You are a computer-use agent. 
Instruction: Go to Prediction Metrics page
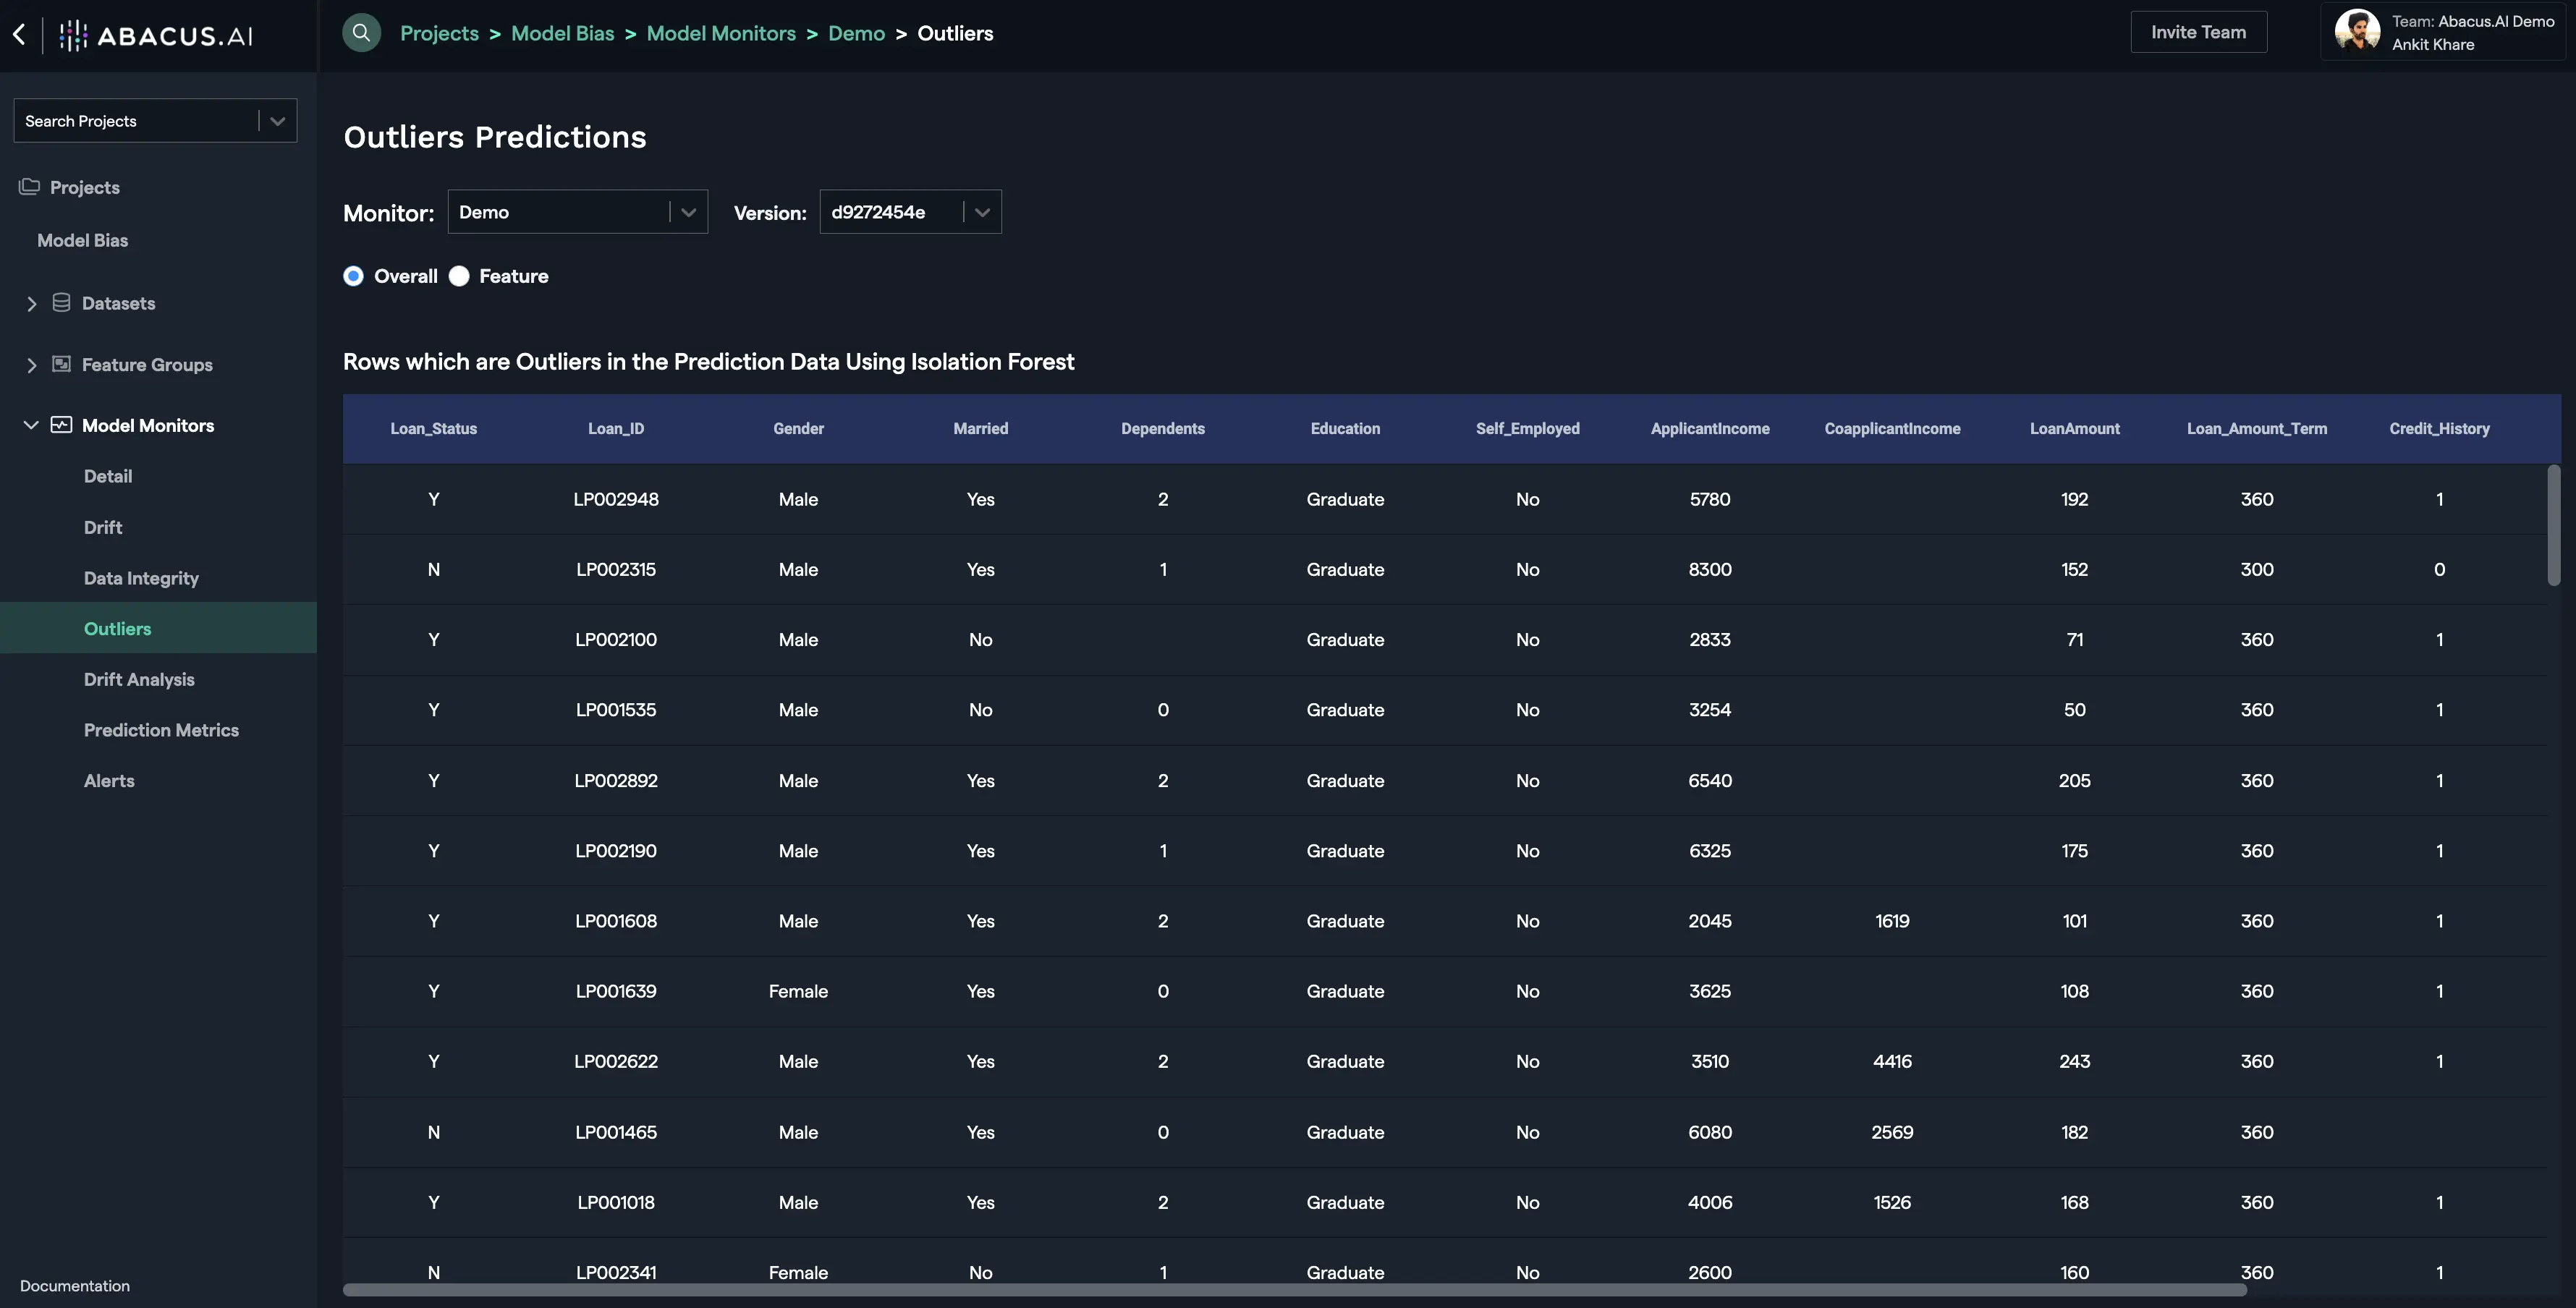click(x=161, y=730)
